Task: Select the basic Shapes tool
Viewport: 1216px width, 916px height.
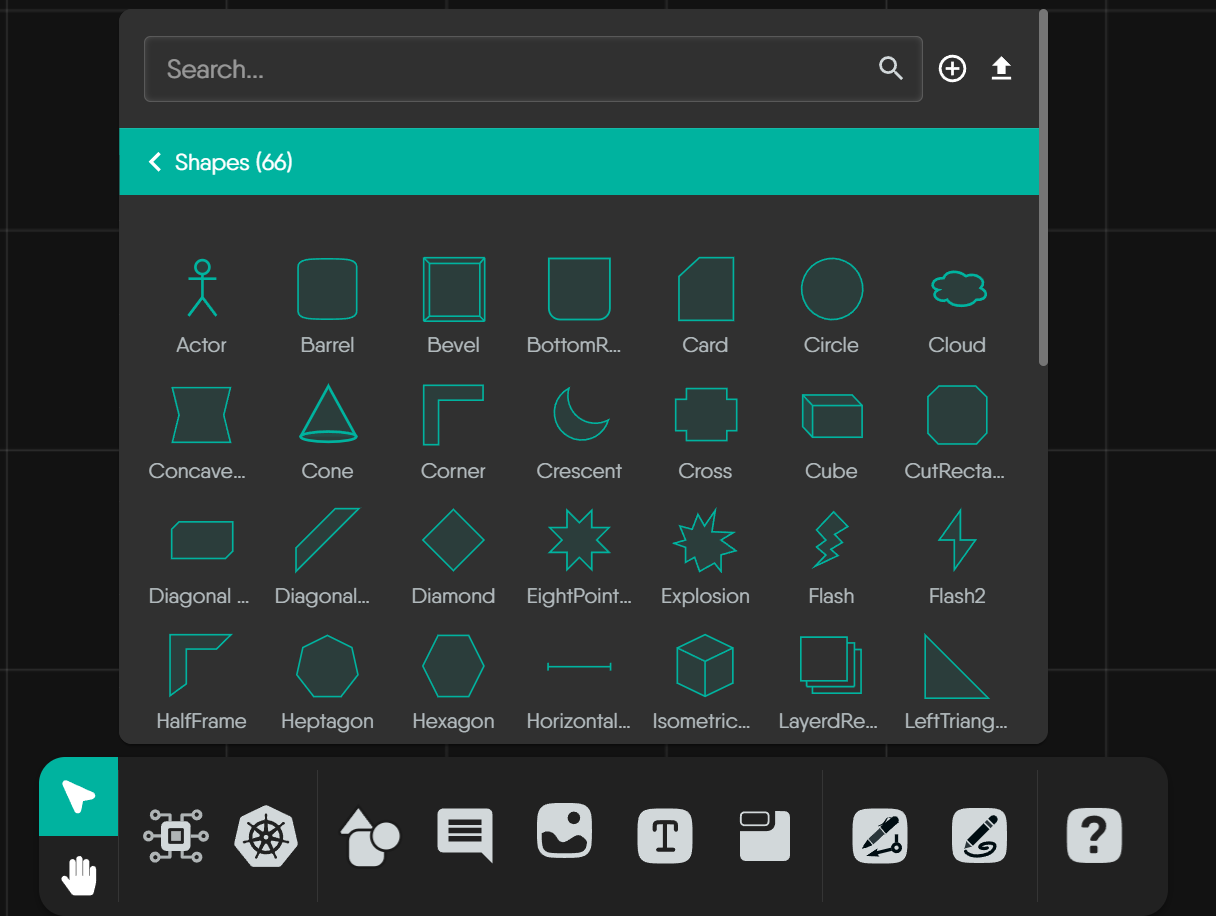Action: tap(369, 838)
